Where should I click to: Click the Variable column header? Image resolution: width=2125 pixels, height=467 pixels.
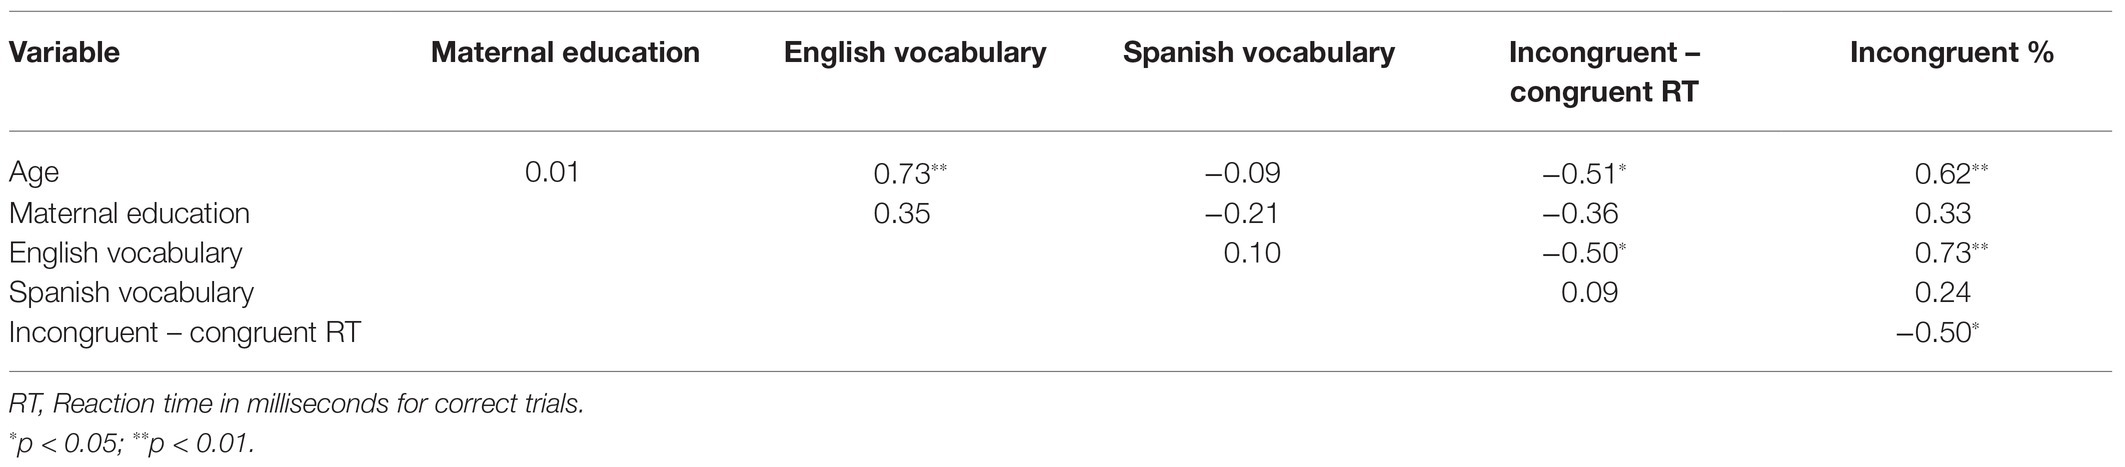[x=64, y=53]
